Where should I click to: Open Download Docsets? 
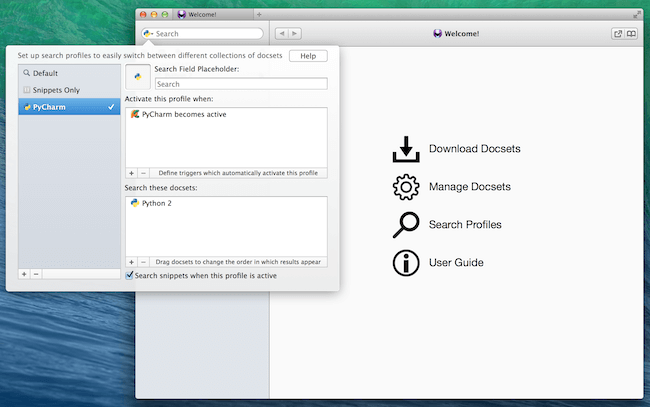pyautogui.click(x=474, y=149)
